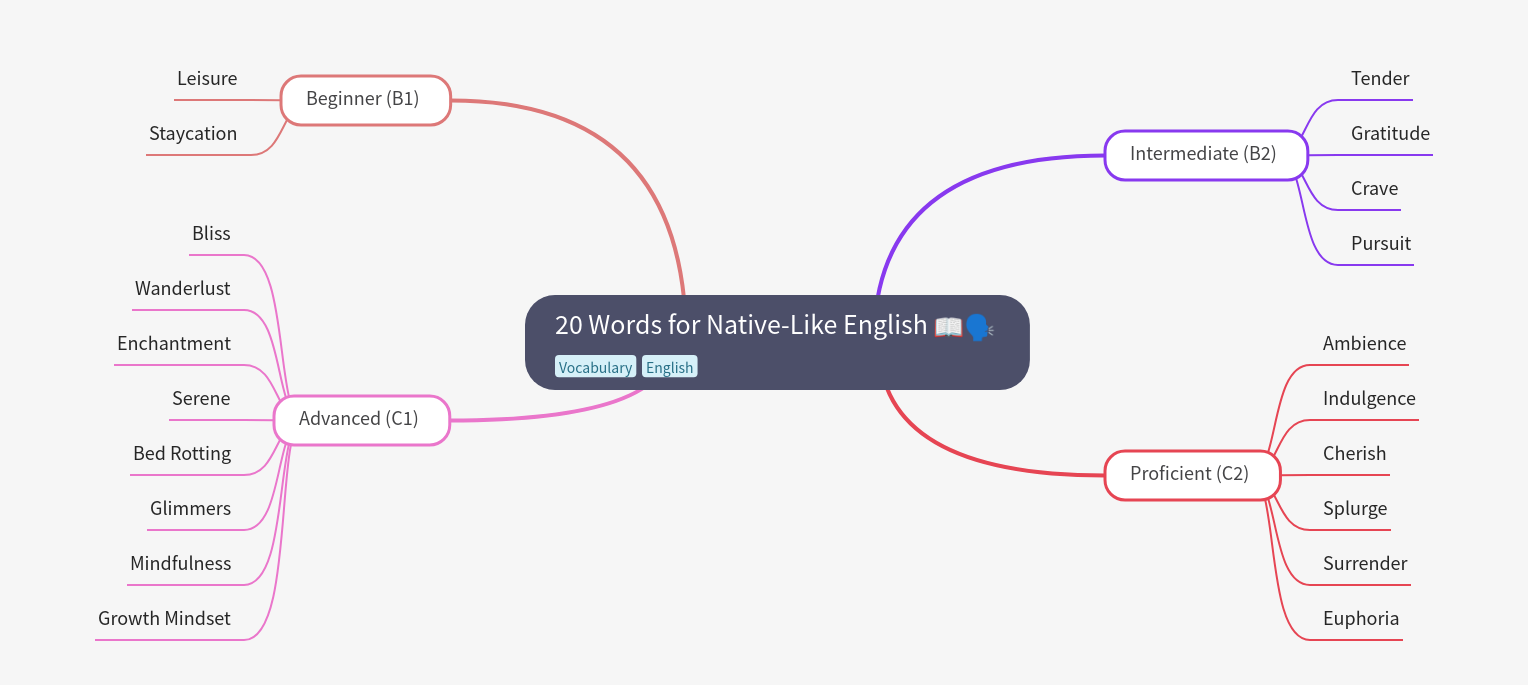Select the central node '20 Words for Native-Like English'
The image size is (1528, 685).
pos(777,342)
